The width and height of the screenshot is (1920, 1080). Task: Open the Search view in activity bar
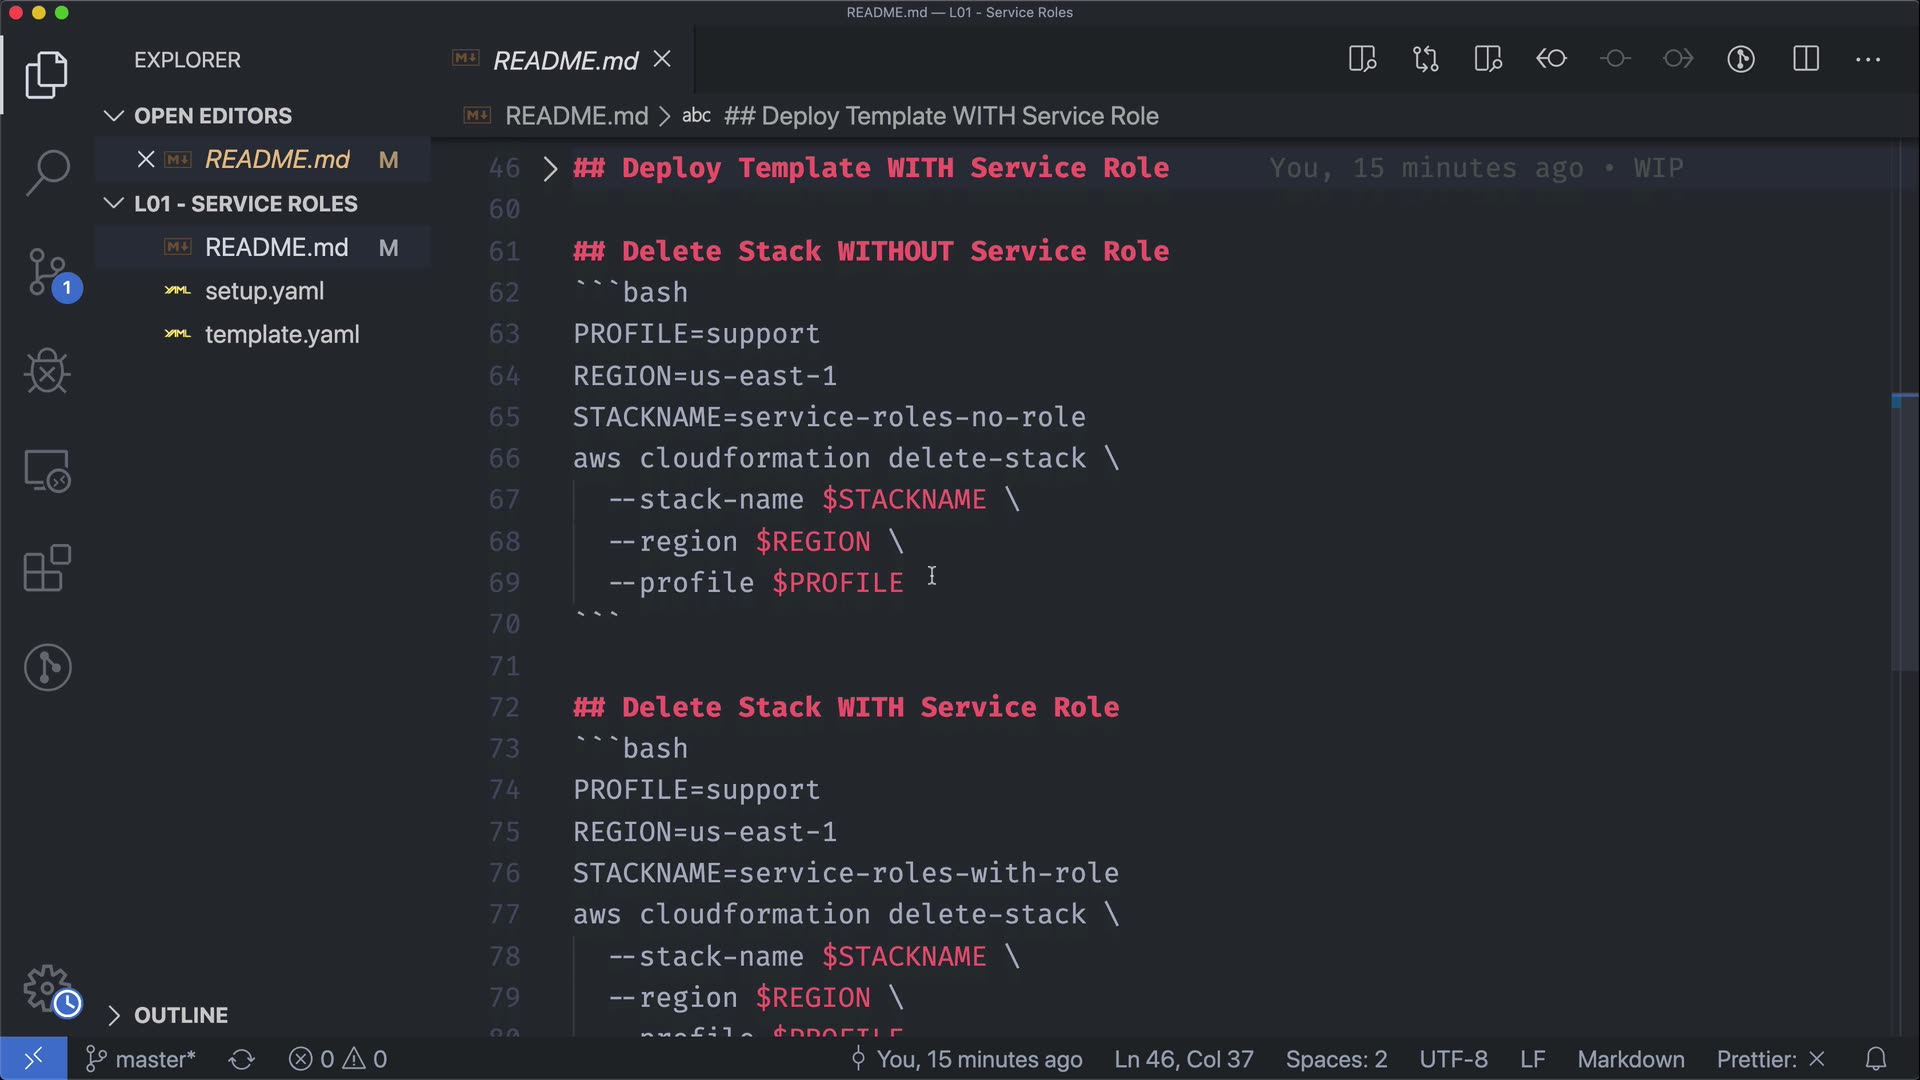pyautogui.click(x=47, y=172)
